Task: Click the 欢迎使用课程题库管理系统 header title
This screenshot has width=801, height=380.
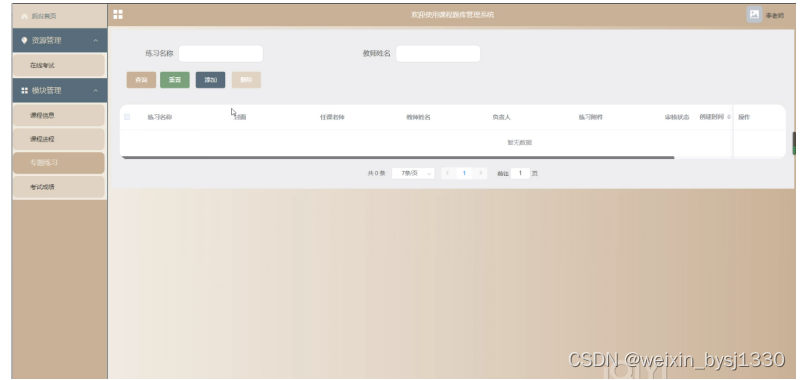Action: click(453, 15)
